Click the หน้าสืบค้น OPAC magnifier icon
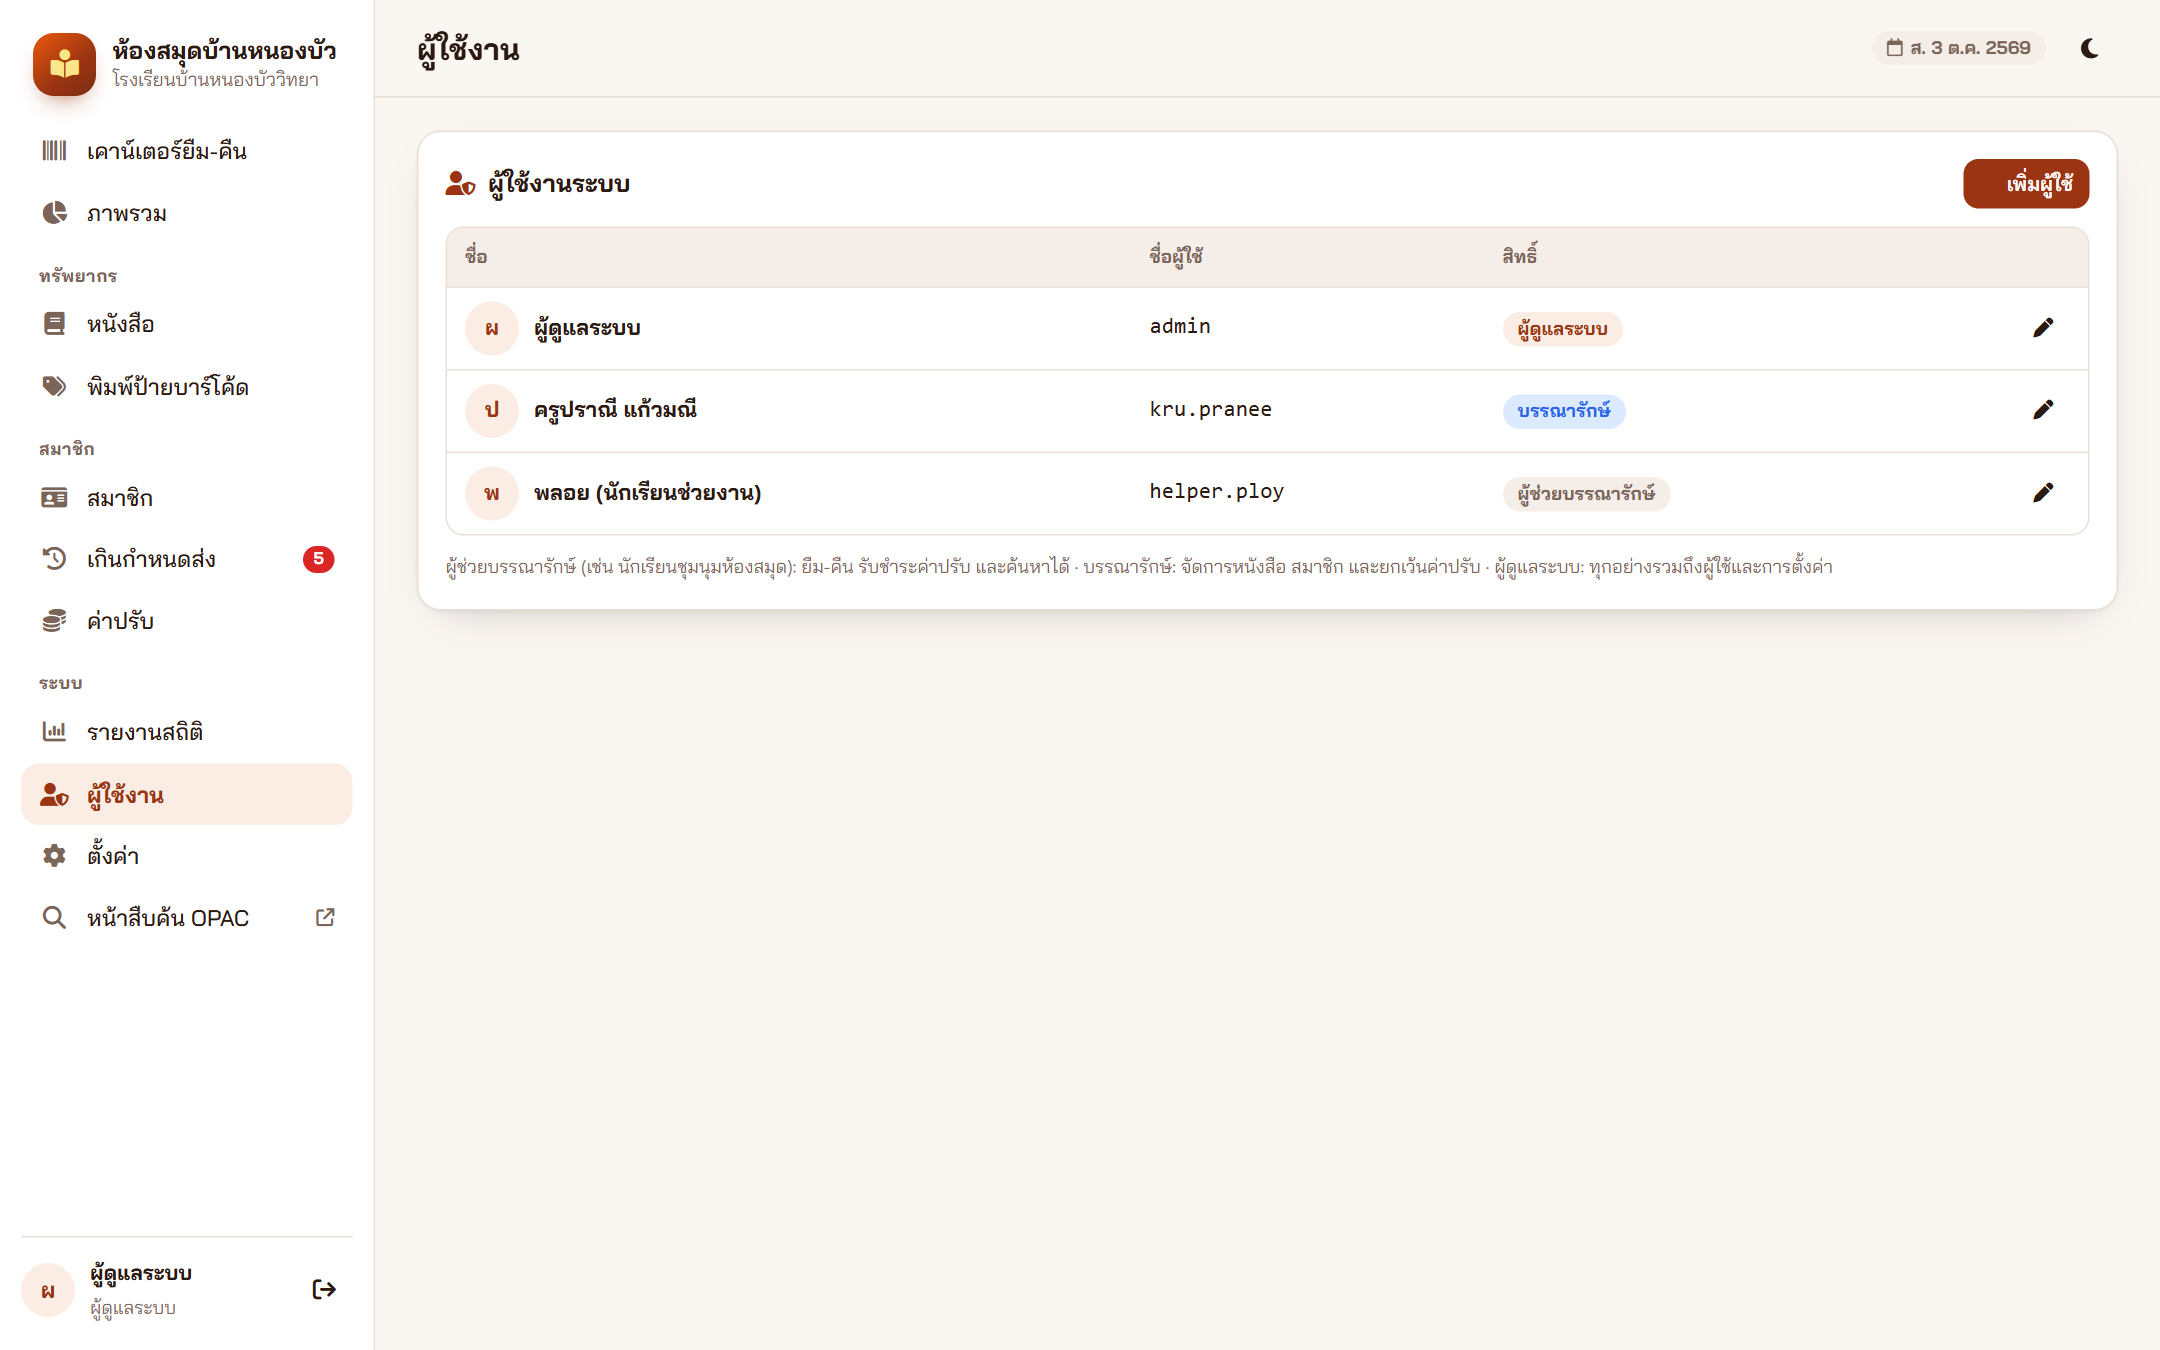 (x=54, y=918)
